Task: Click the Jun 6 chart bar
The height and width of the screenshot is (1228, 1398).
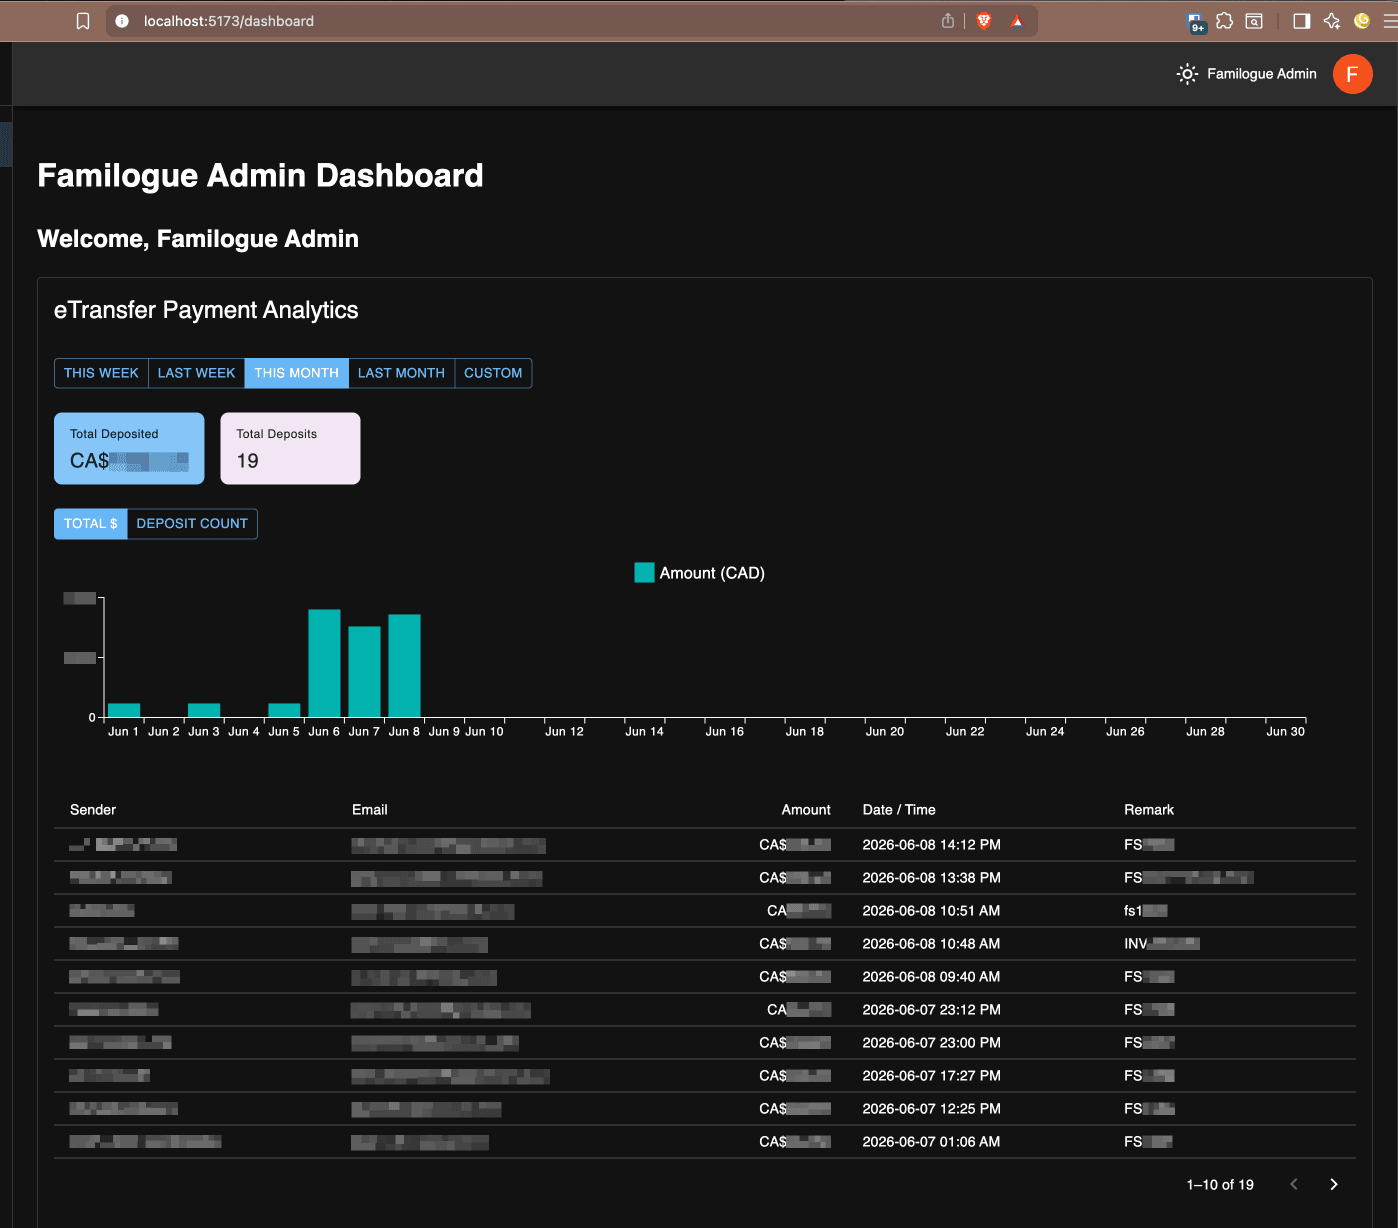Action: pyautogui.click(x=324, y=663)
